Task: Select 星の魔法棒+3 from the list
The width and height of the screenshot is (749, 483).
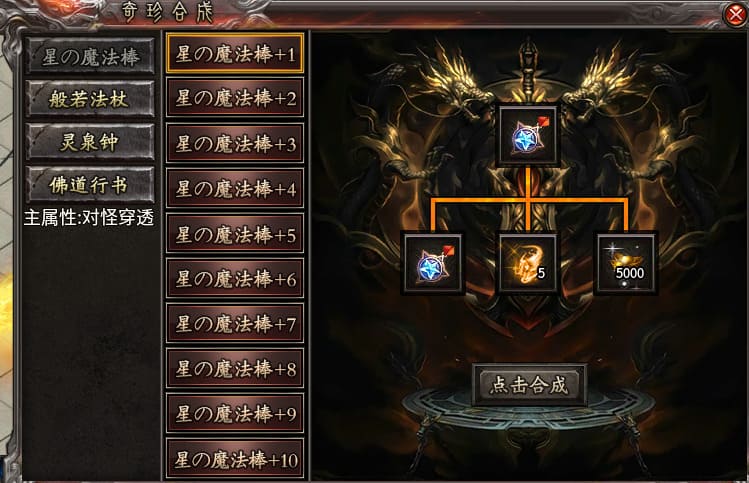Action: 235,143
